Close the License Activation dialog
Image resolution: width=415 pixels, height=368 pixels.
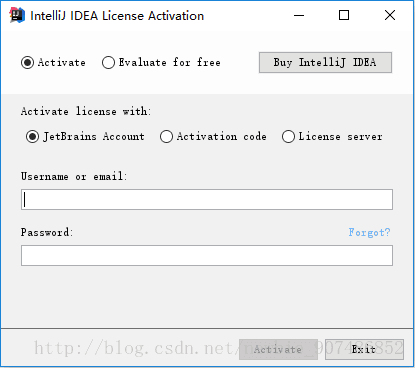point(390,15)
